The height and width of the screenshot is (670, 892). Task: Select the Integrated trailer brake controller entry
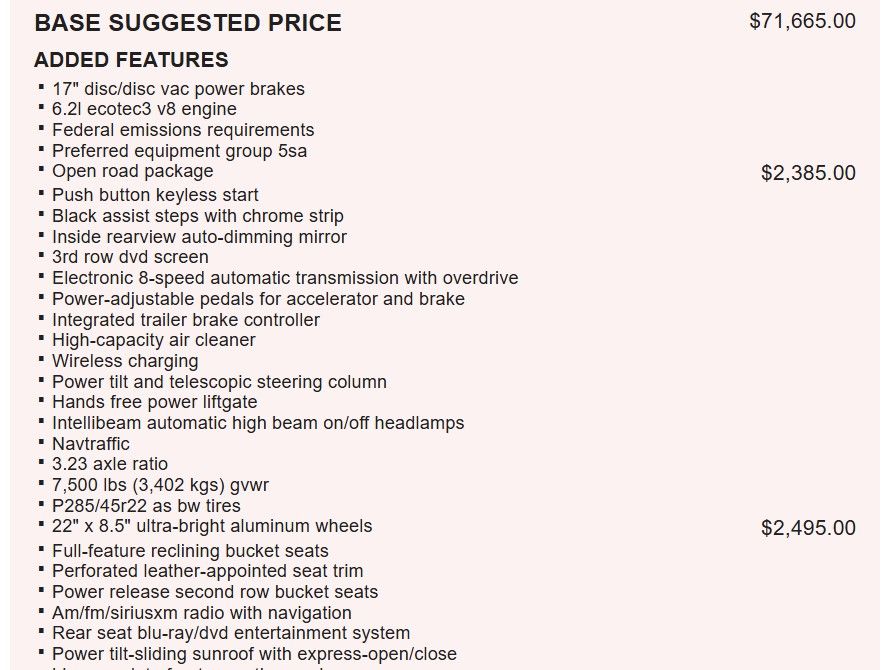coord(186,320)
